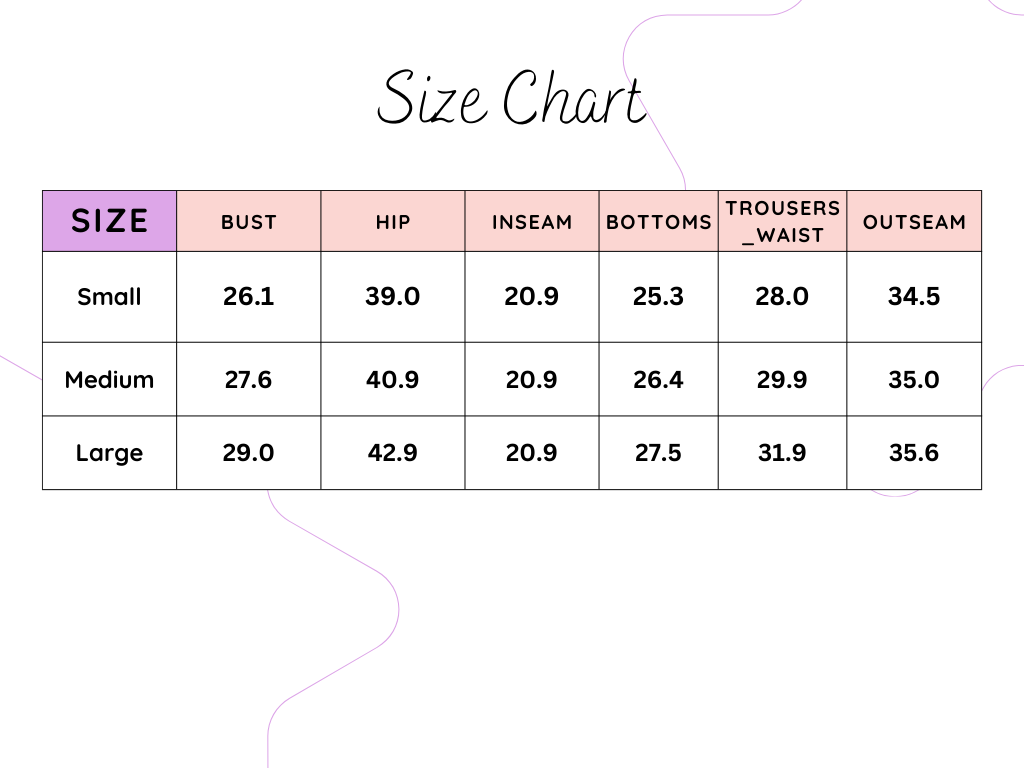Select the purple SIZE header cell
Viewport: 1024px width, 768px height.
pos(109,221)
